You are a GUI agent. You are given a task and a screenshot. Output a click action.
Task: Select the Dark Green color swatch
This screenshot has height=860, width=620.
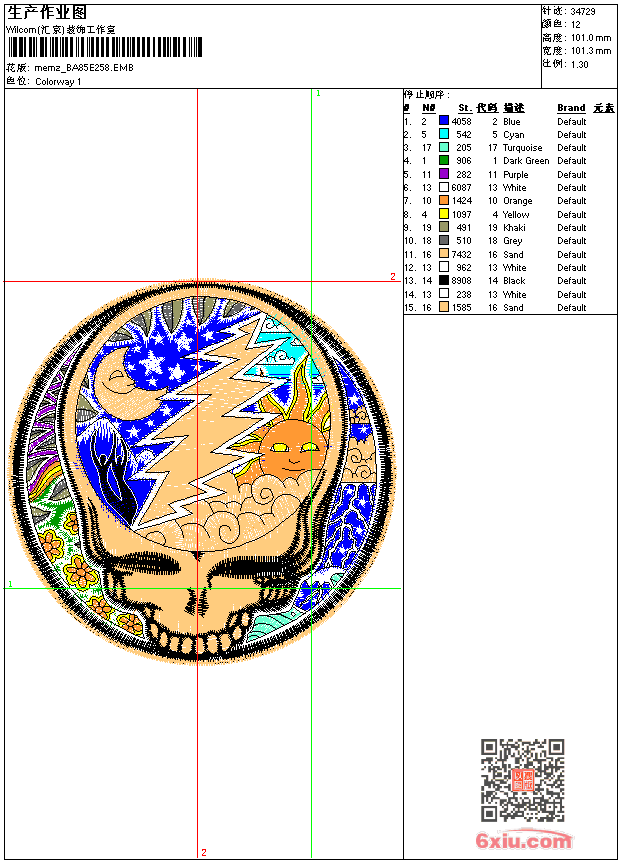[444, 160]
